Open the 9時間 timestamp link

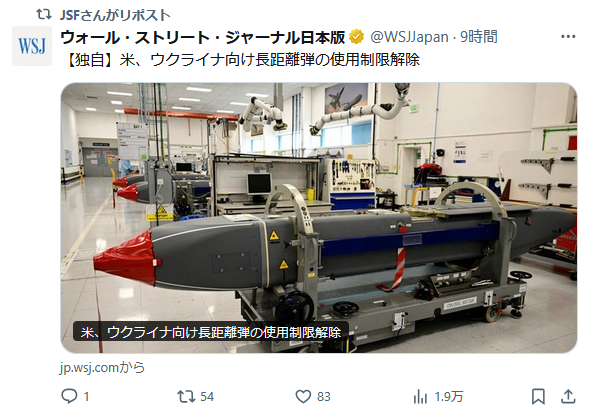tap(479, 37)
